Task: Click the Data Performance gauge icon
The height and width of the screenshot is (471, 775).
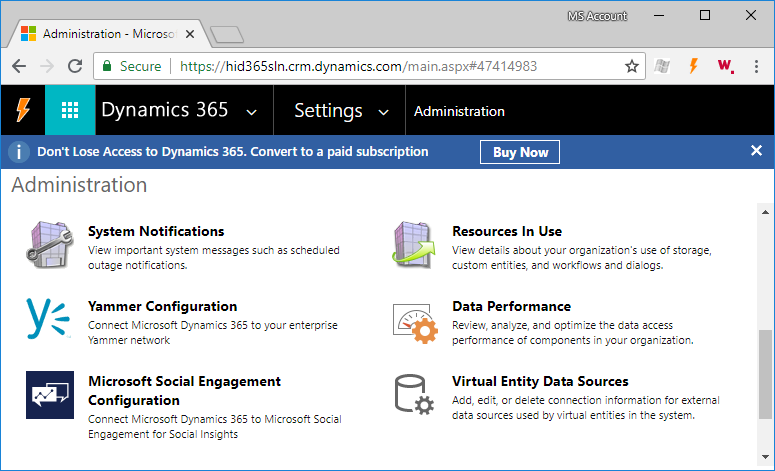Action: click(415, 323)
